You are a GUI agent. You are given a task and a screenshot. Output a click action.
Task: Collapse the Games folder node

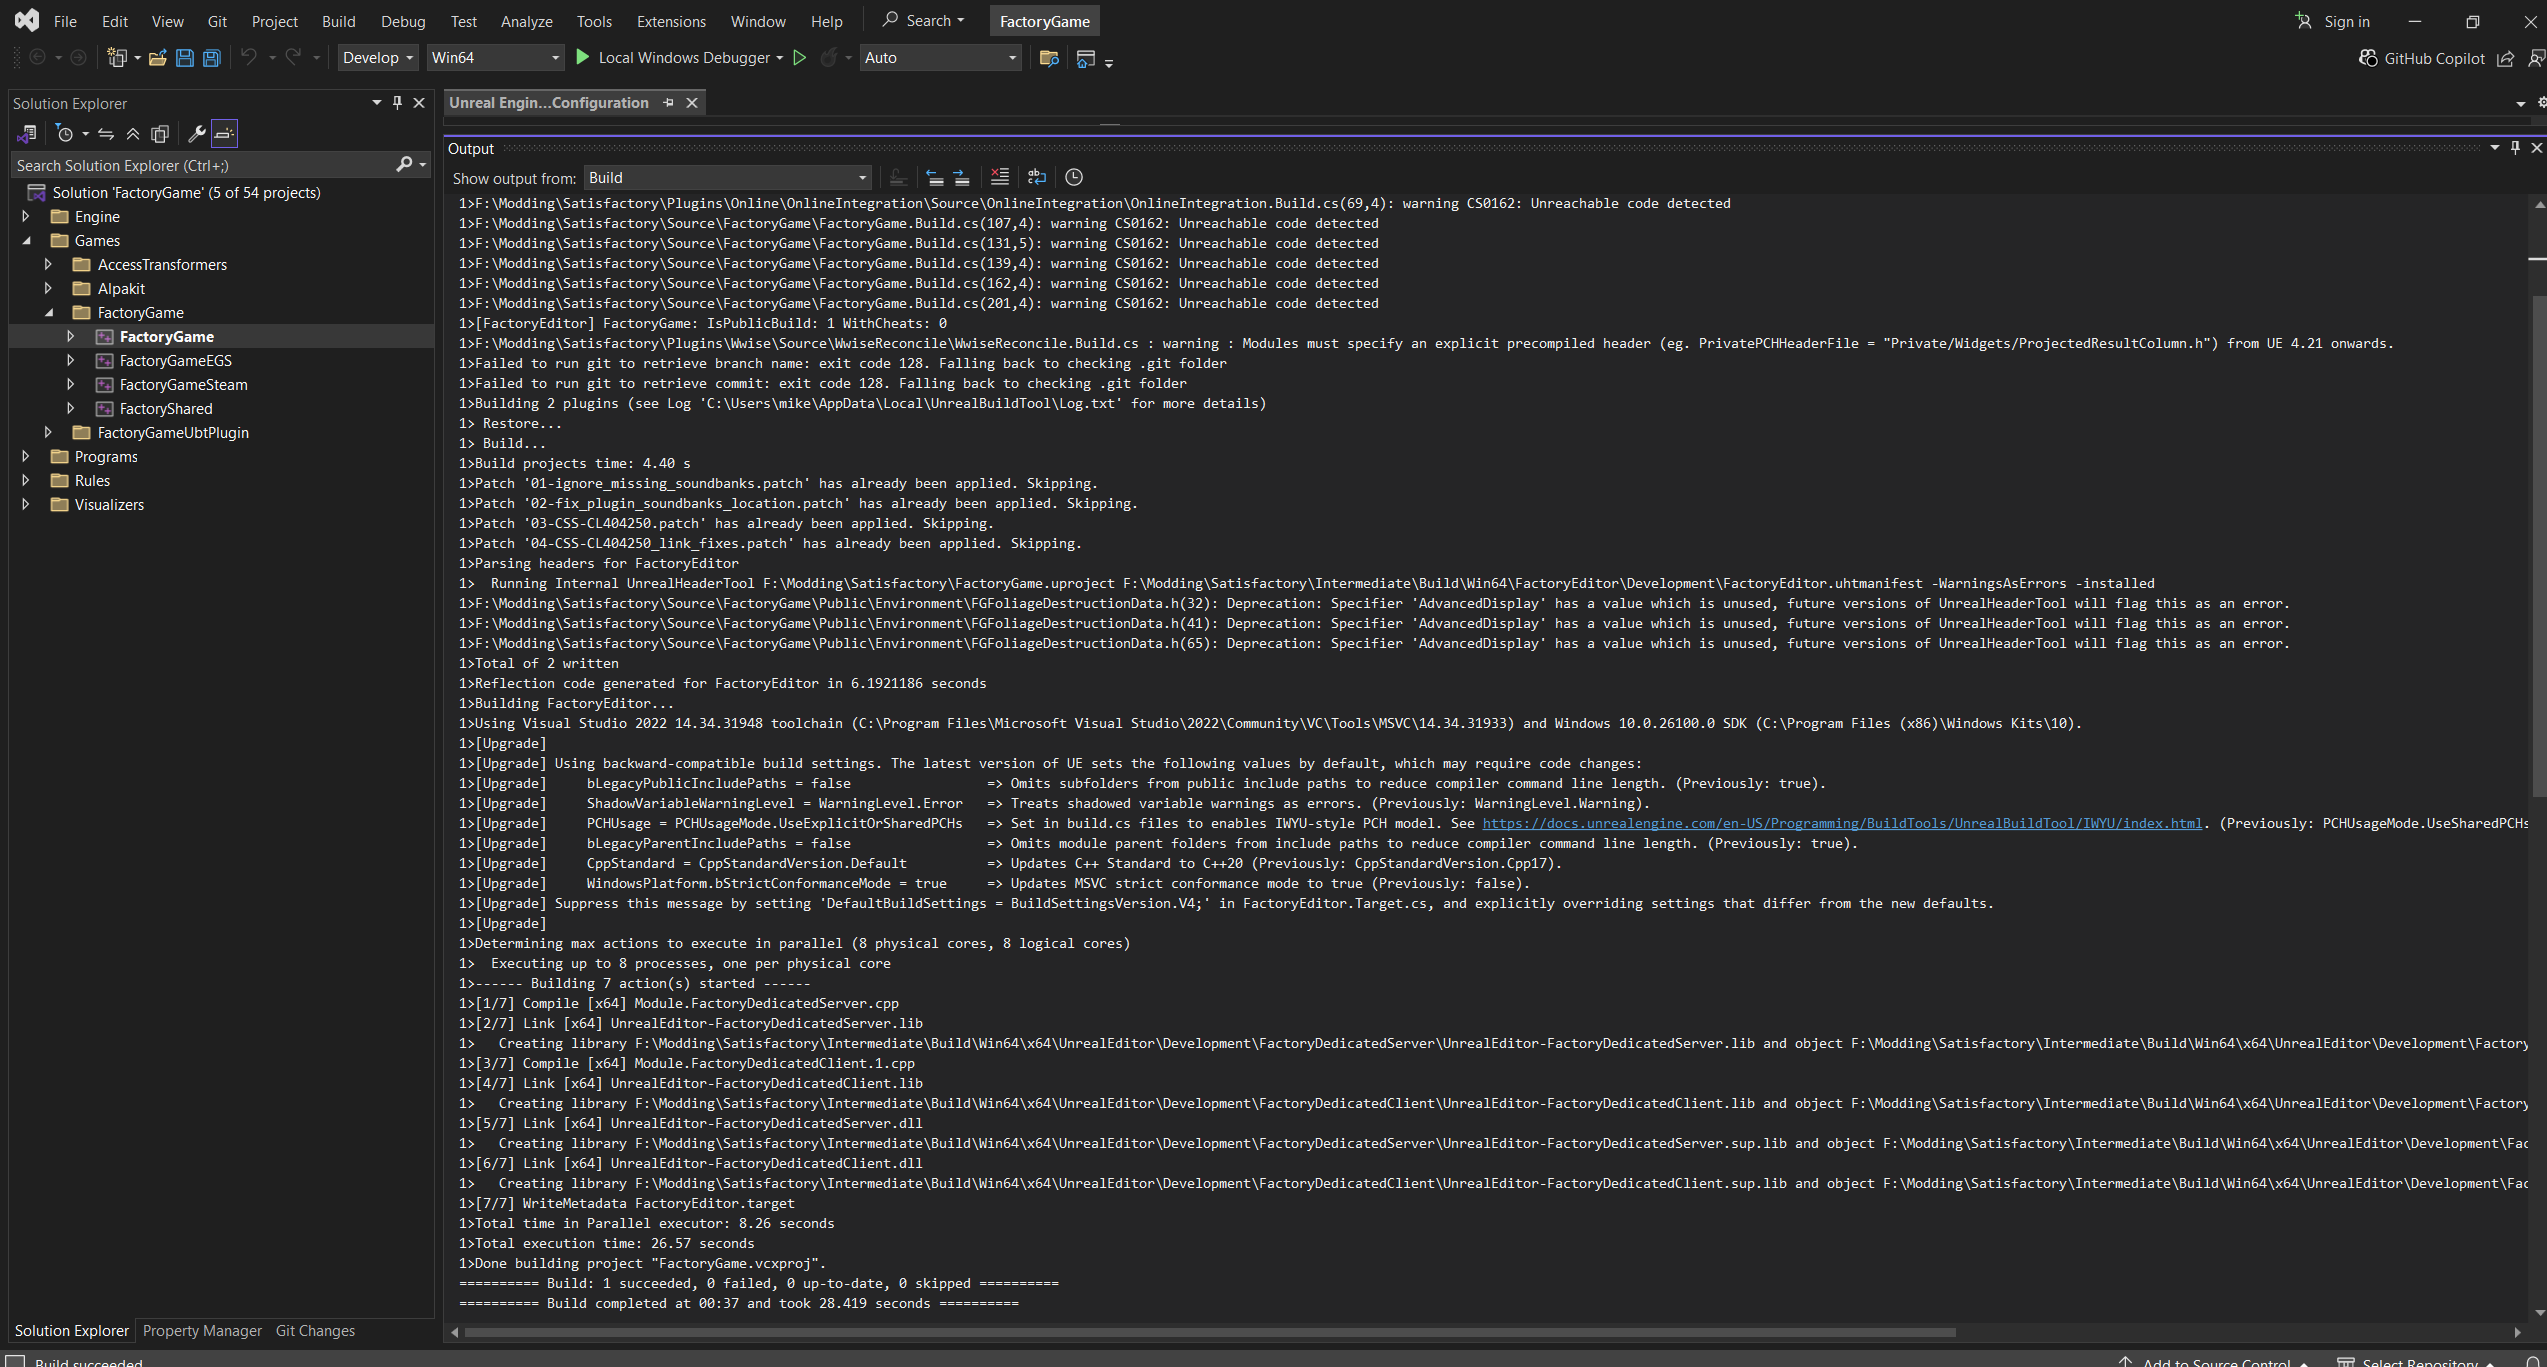[26, 240]
